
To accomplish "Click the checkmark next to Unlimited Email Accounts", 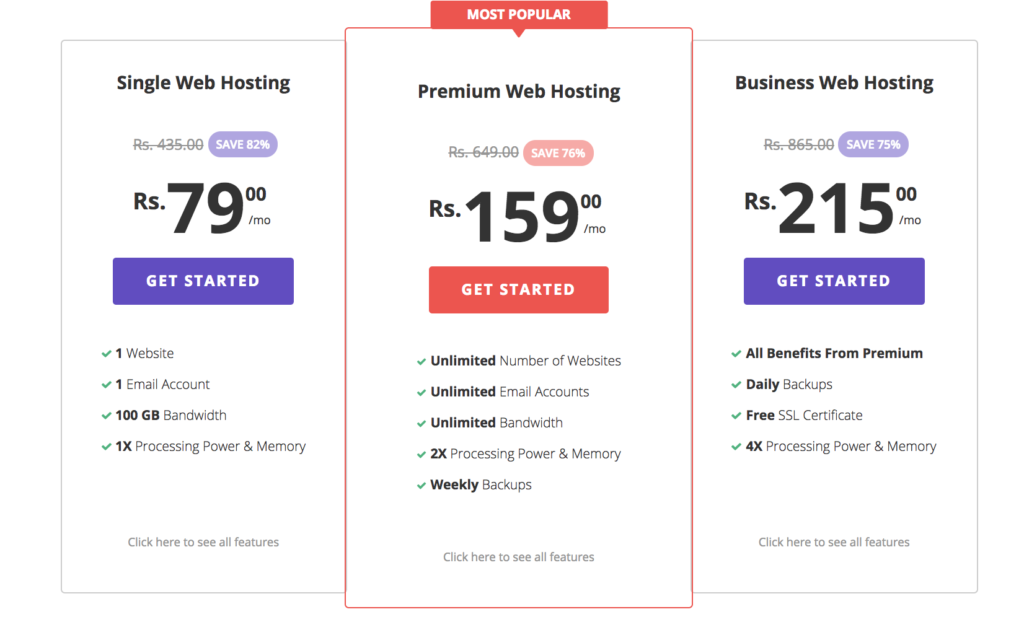I will coord(421,392).
